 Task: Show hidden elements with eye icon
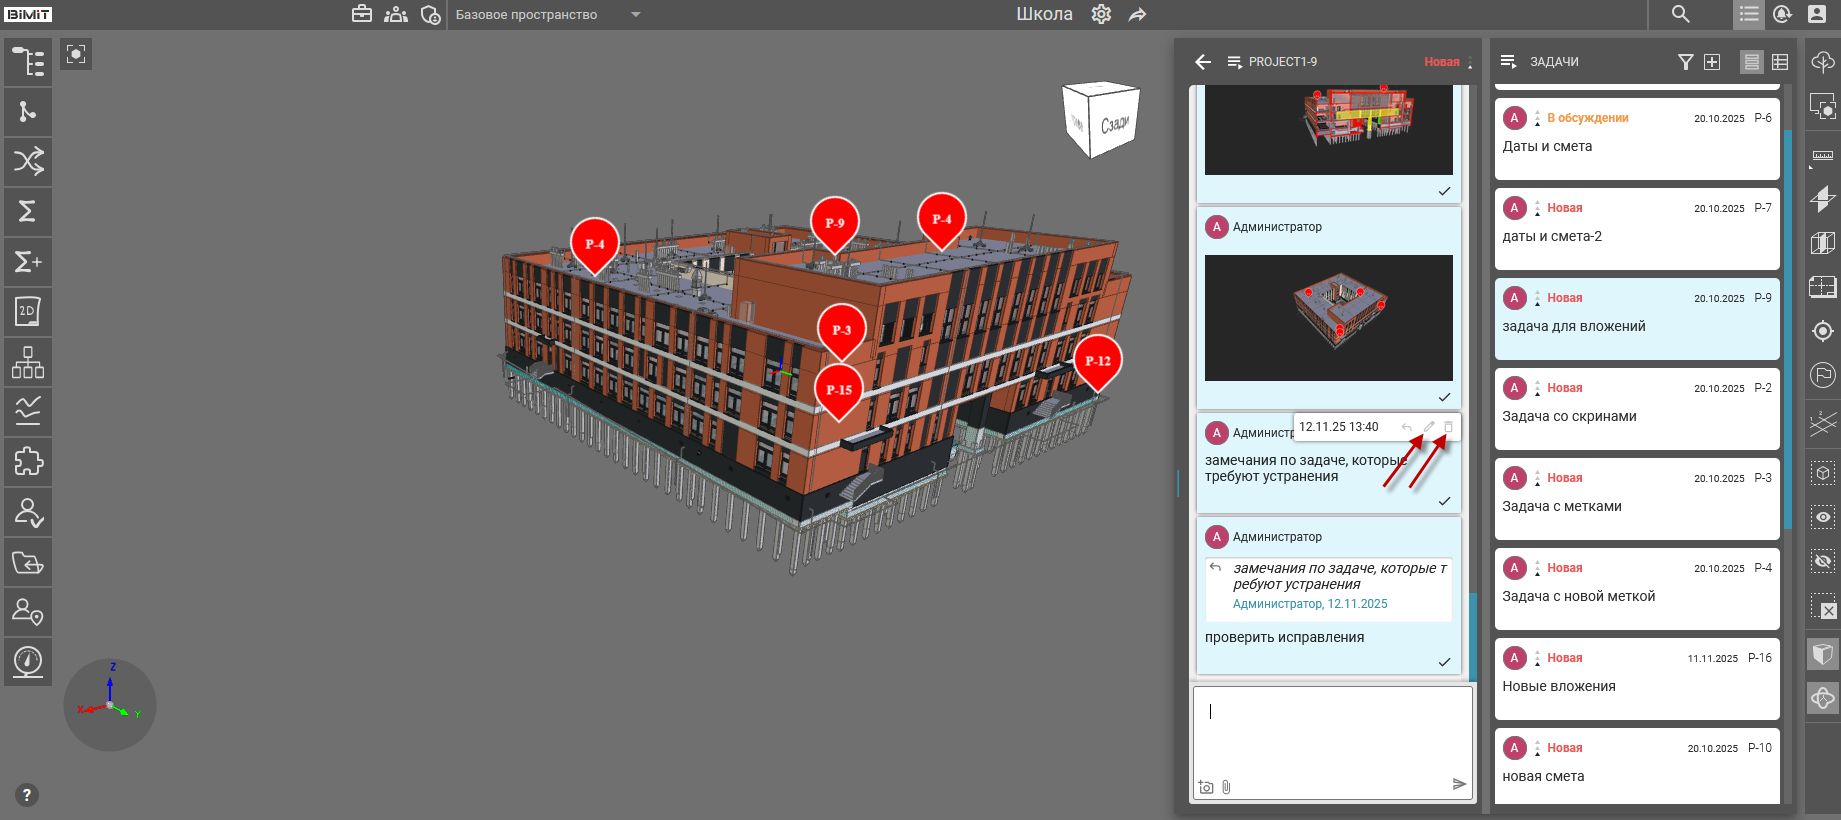point(1822,517)
